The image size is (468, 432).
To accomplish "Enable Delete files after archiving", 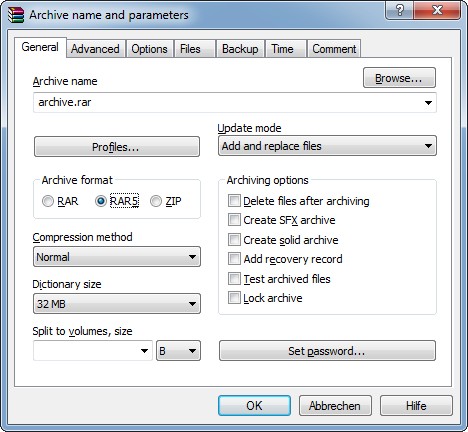I will click(234, 201).
